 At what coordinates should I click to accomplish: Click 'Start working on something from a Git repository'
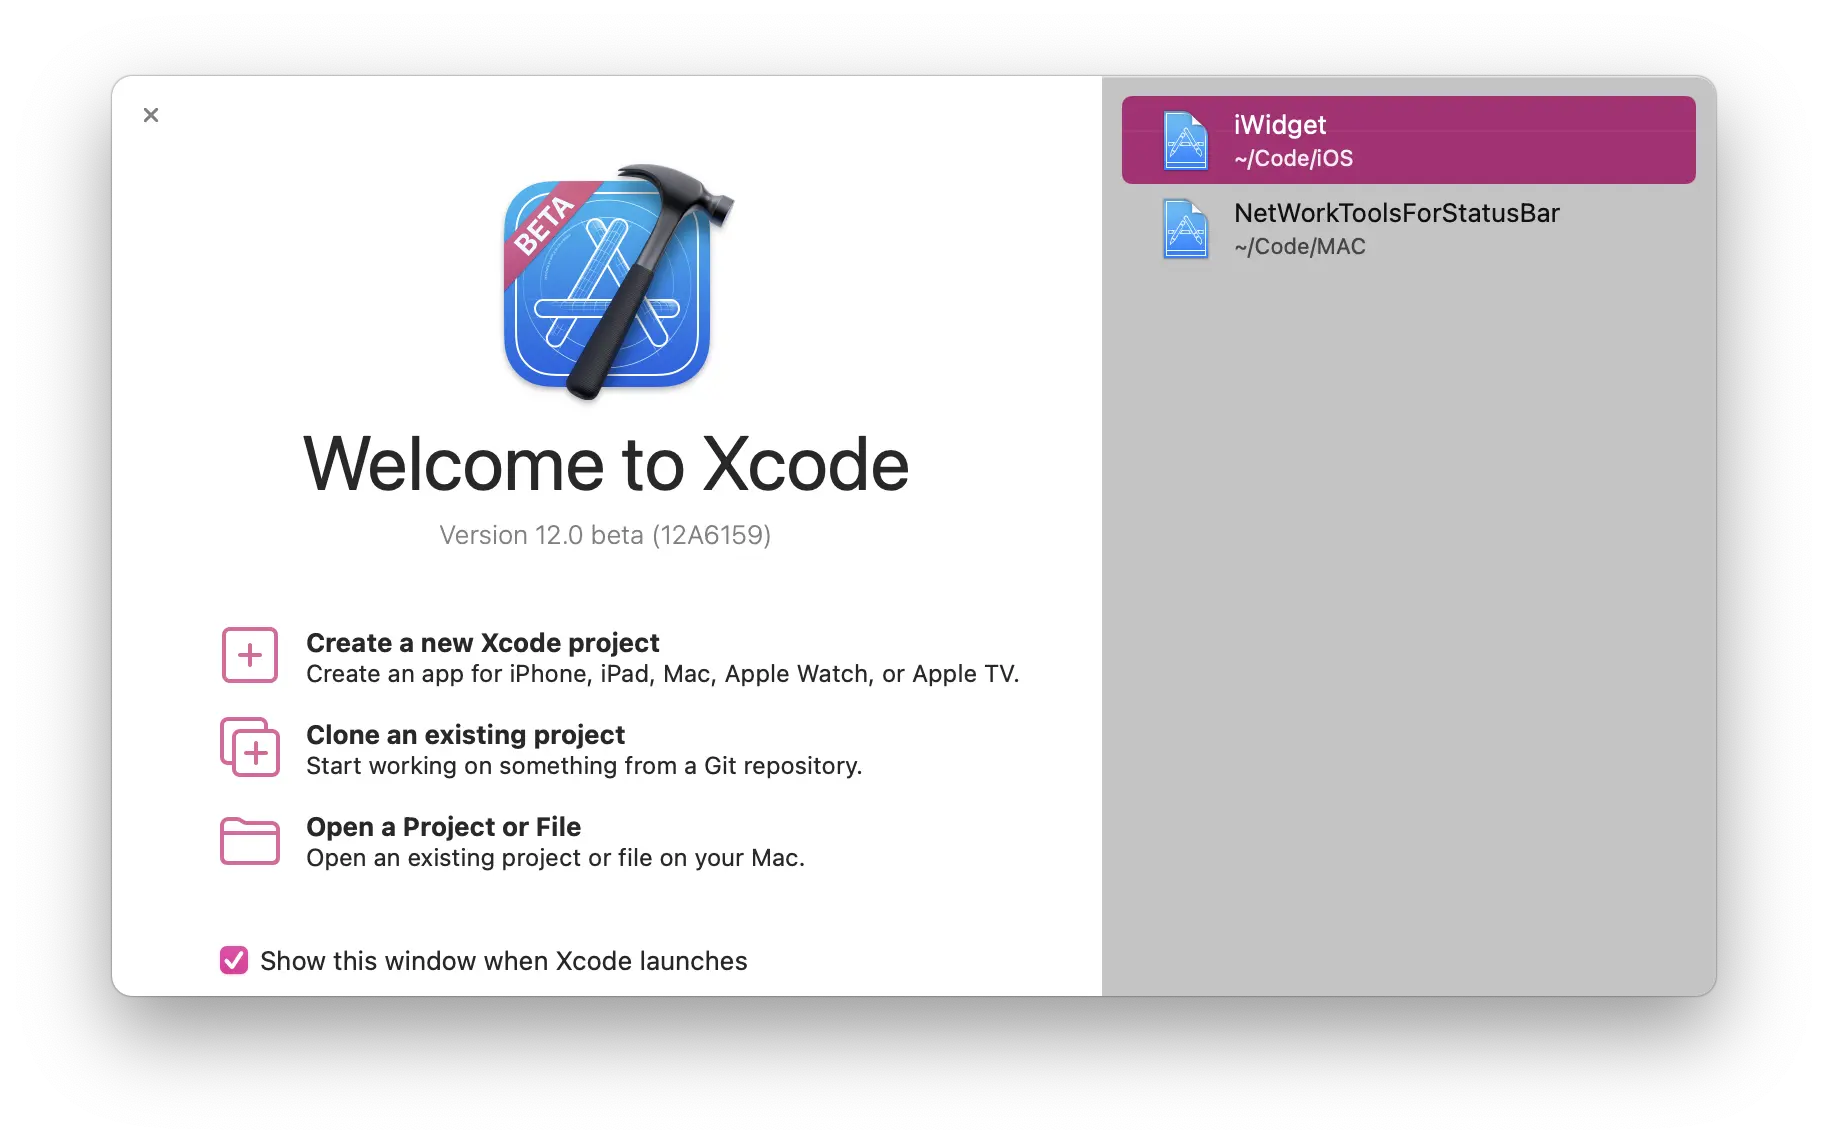click(584, 766)
